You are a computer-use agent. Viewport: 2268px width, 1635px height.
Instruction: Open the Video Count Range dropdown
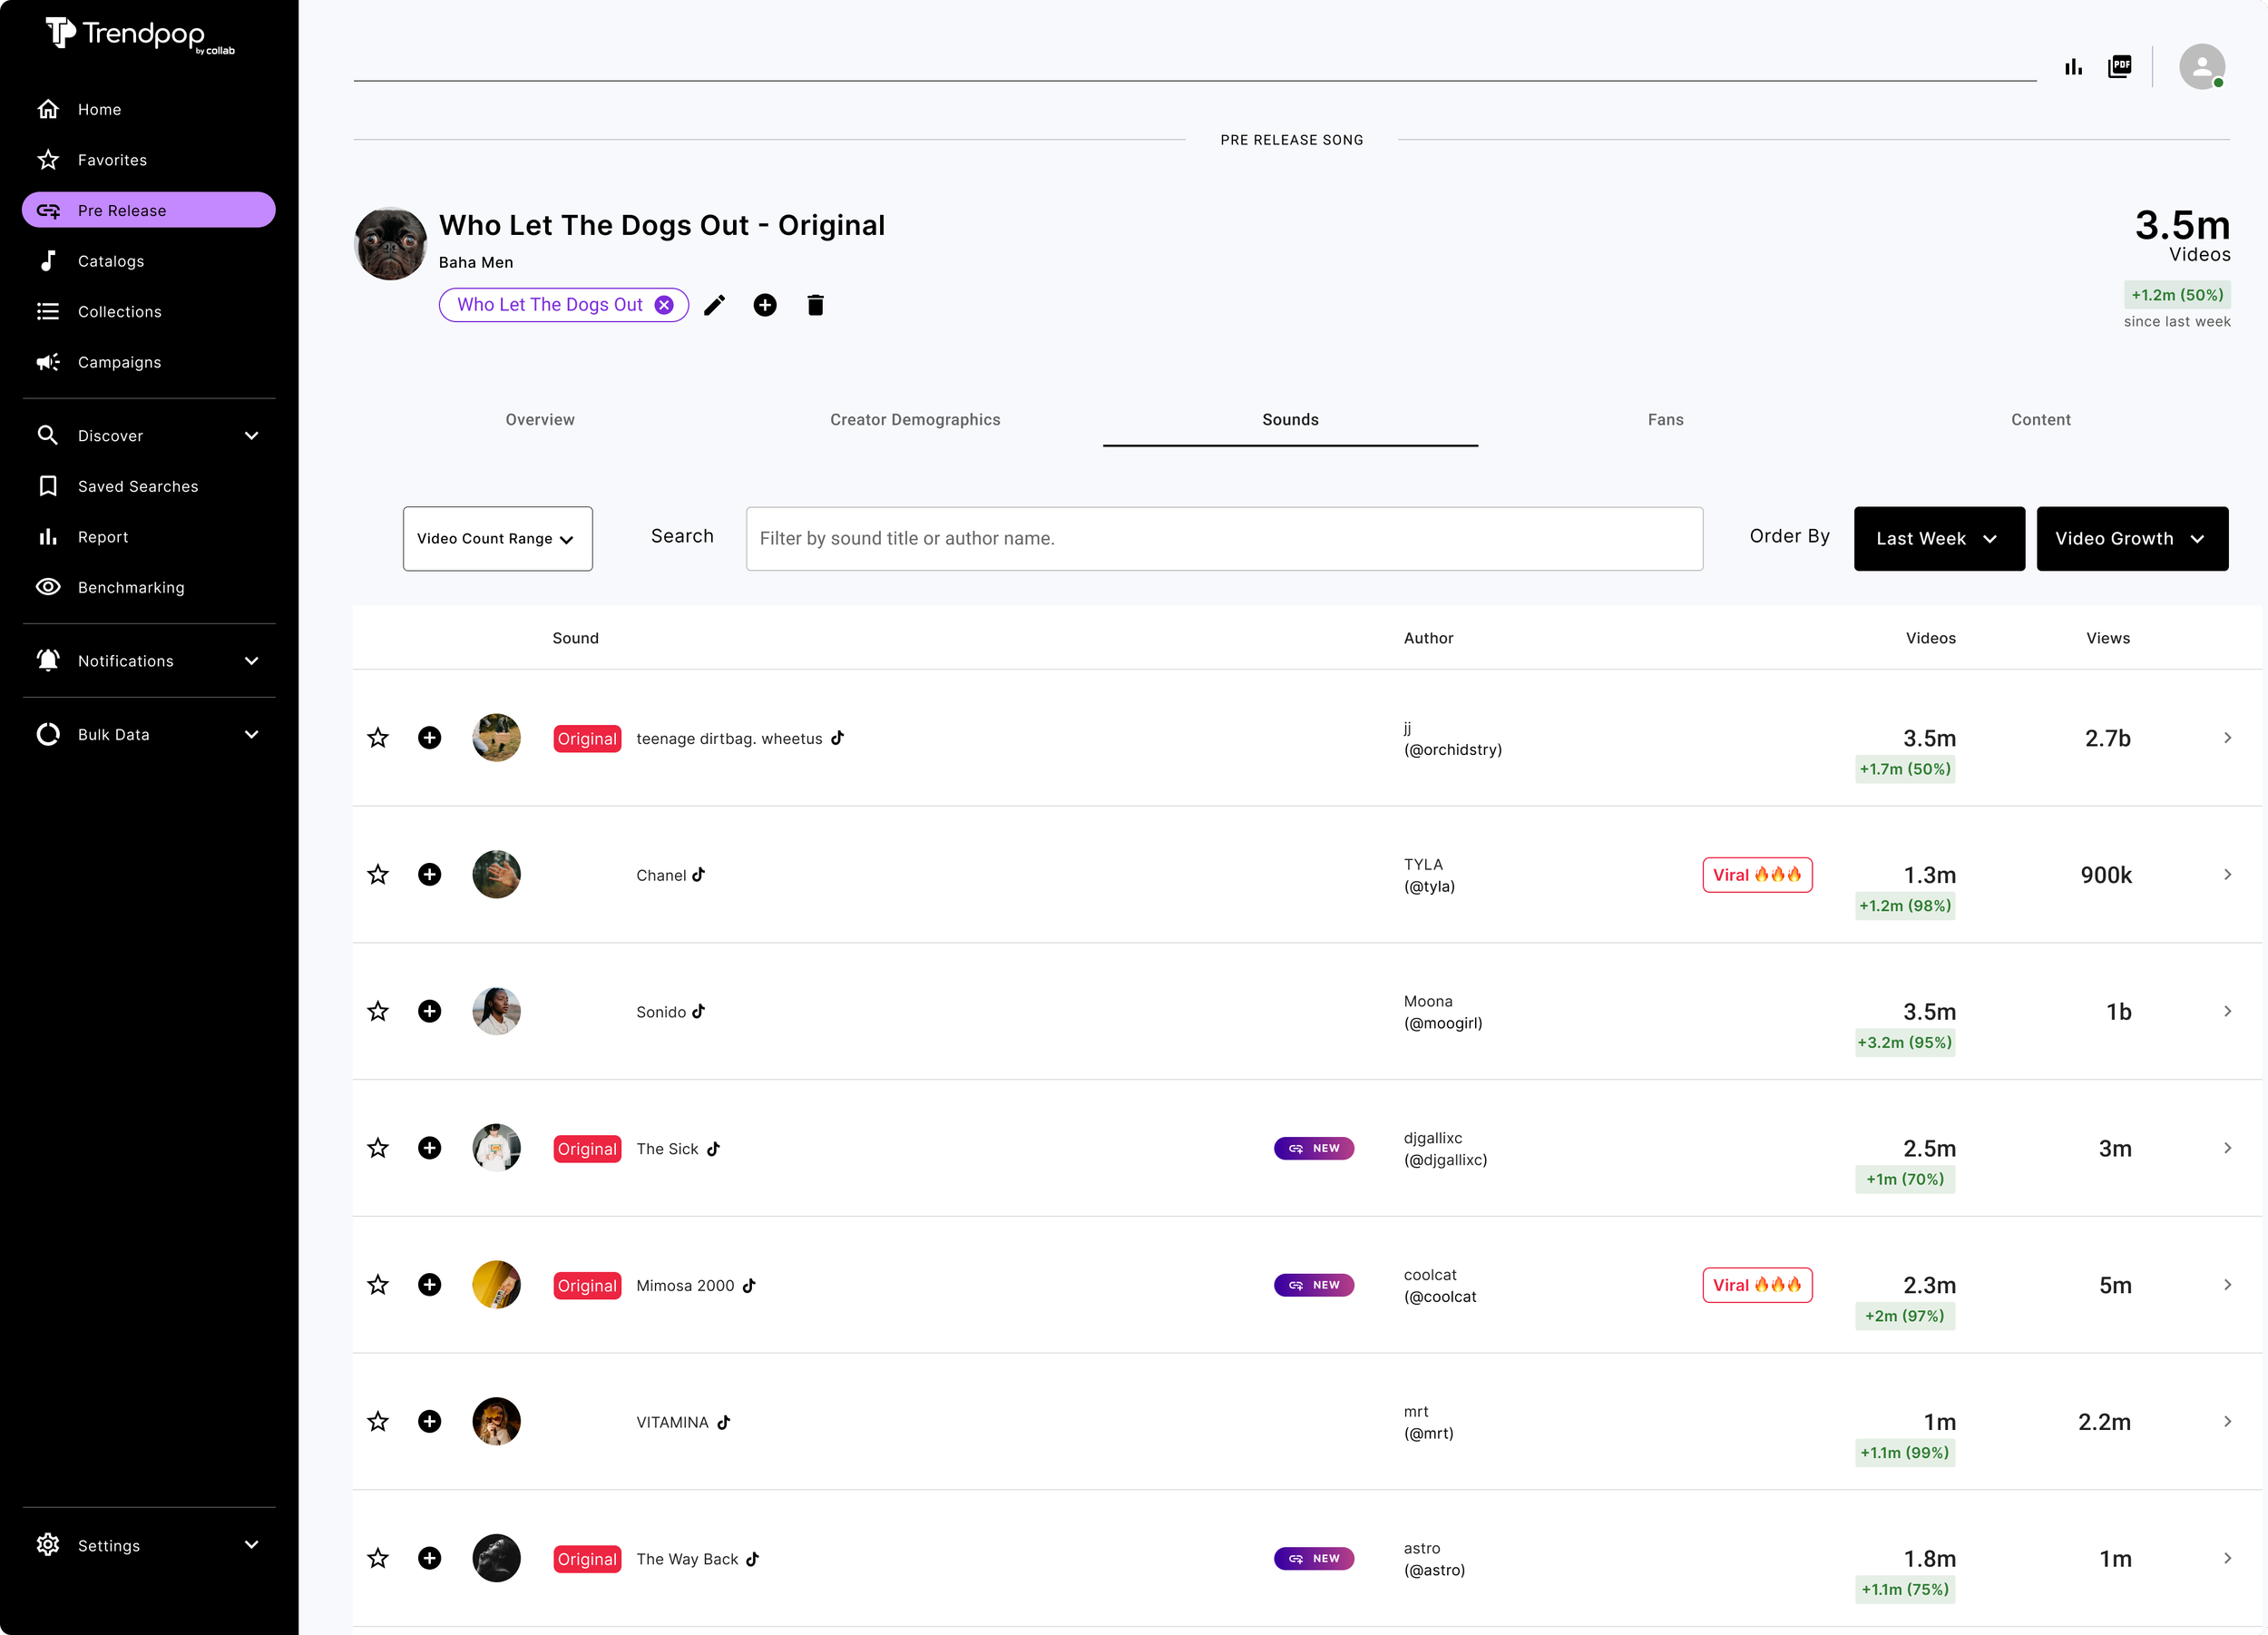click(x=497, y=538)
